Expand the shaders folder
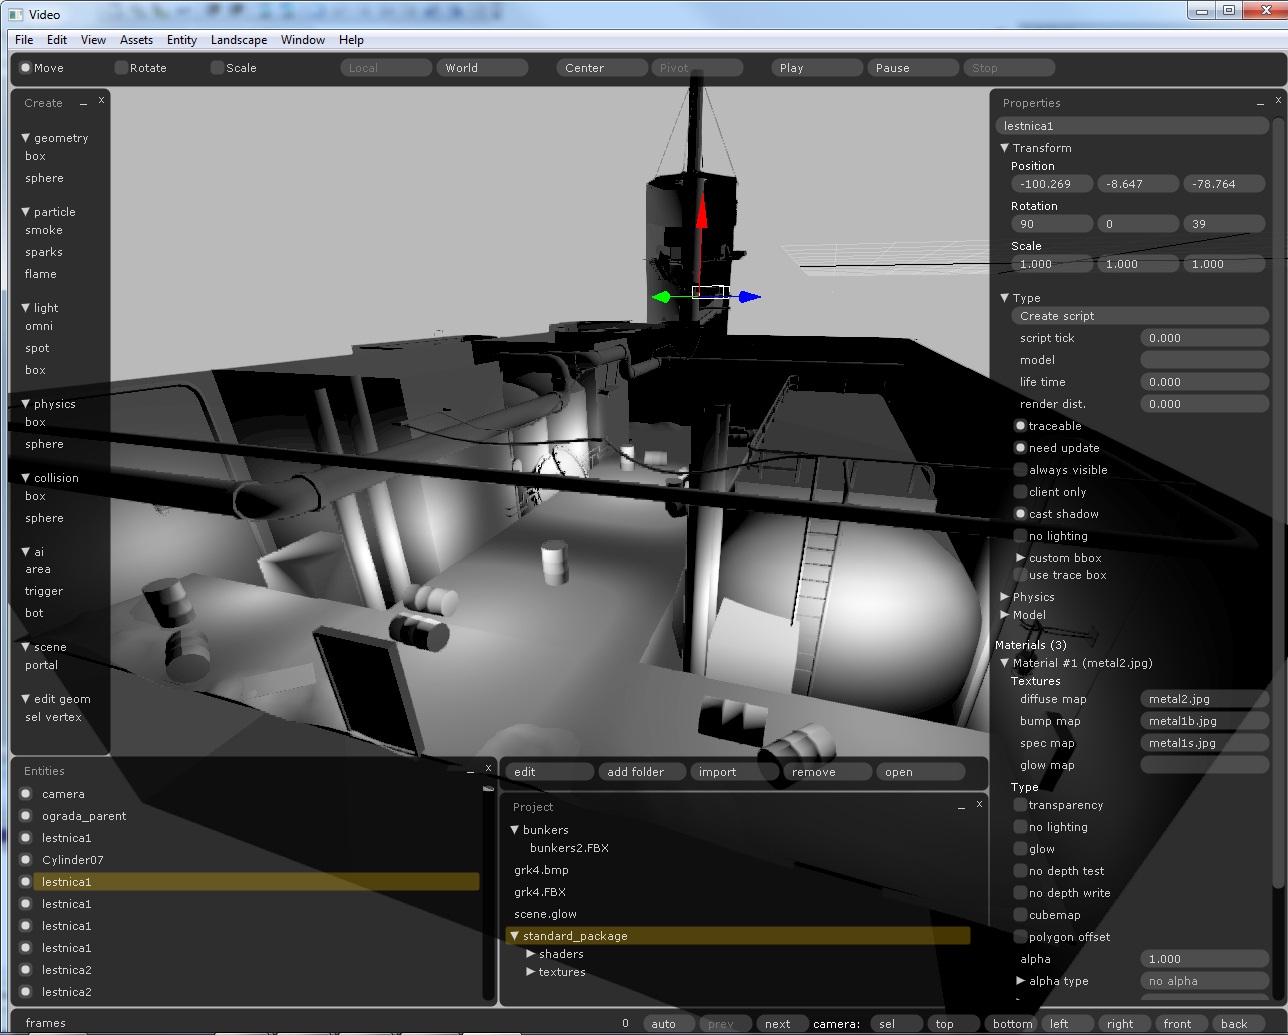 [x=531, y=954]
